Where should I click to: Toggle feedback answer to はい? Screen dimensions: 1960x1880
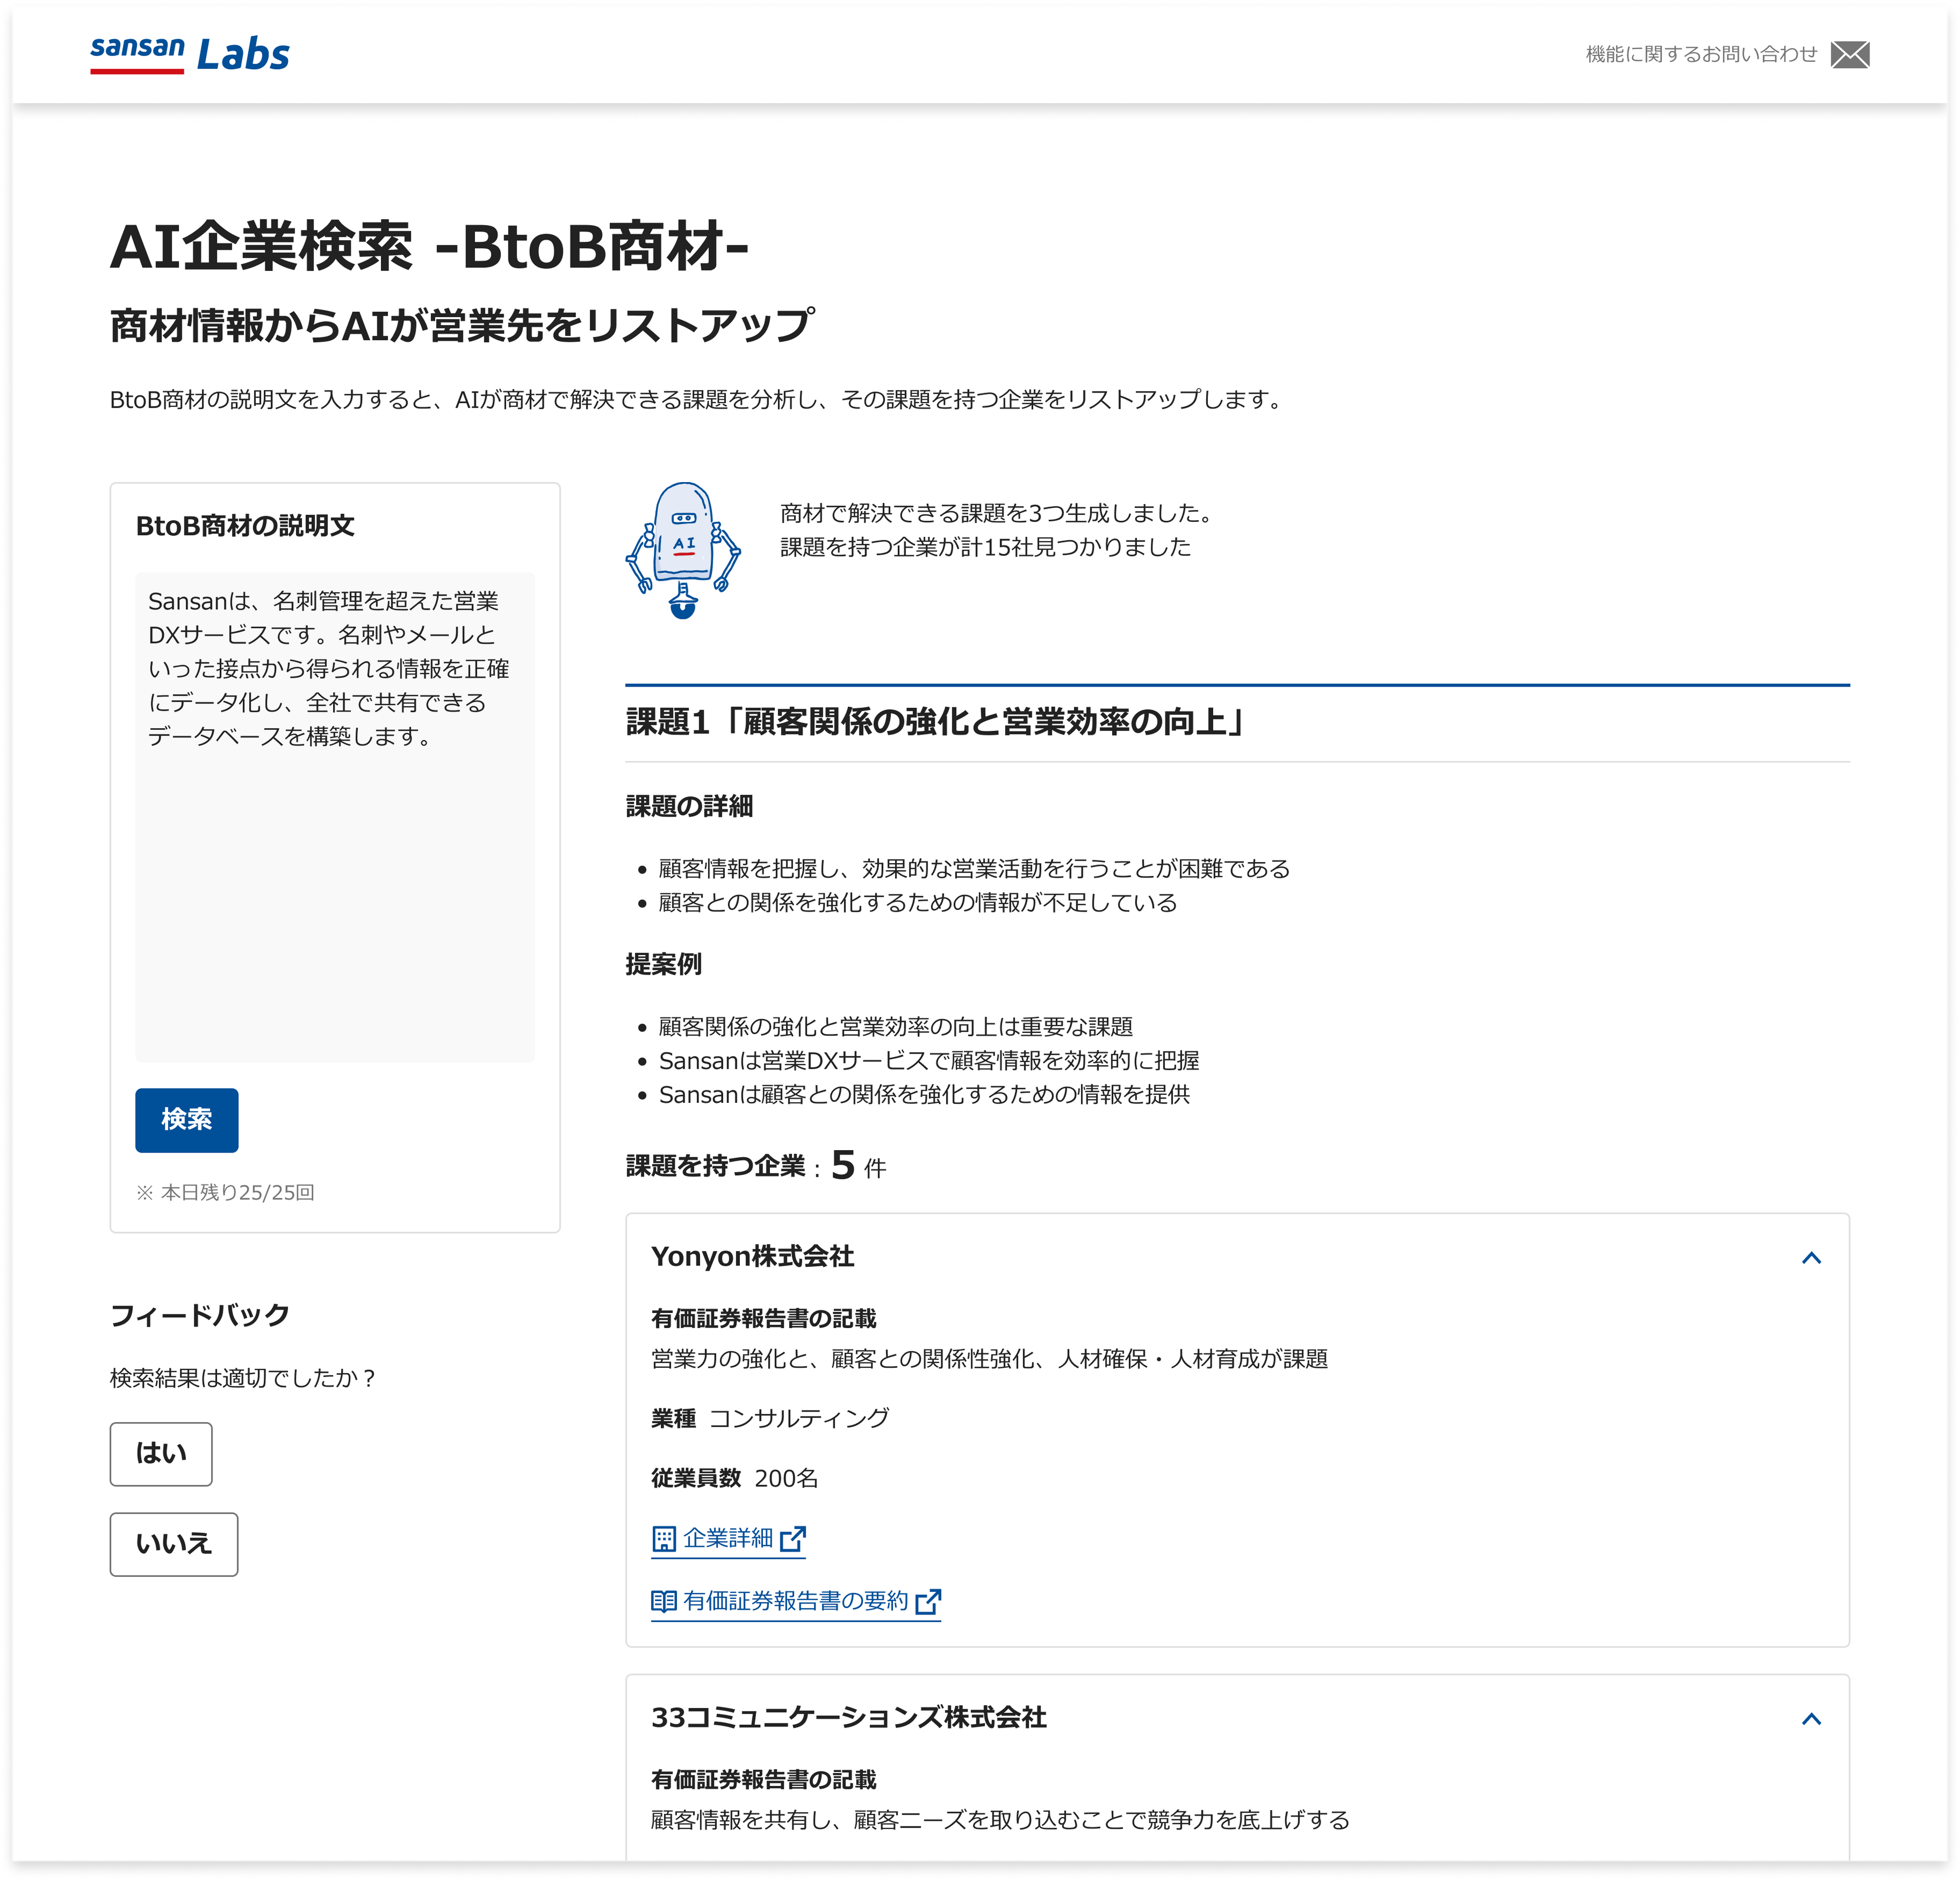161,1455
